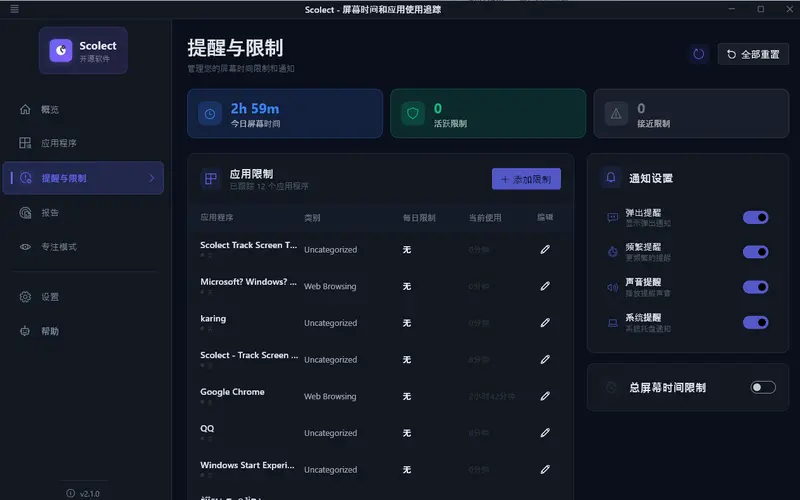Minimize the Scolect window
Viewport: 800px width, 500px height.
pyautogui.click(x=732, y=9)
